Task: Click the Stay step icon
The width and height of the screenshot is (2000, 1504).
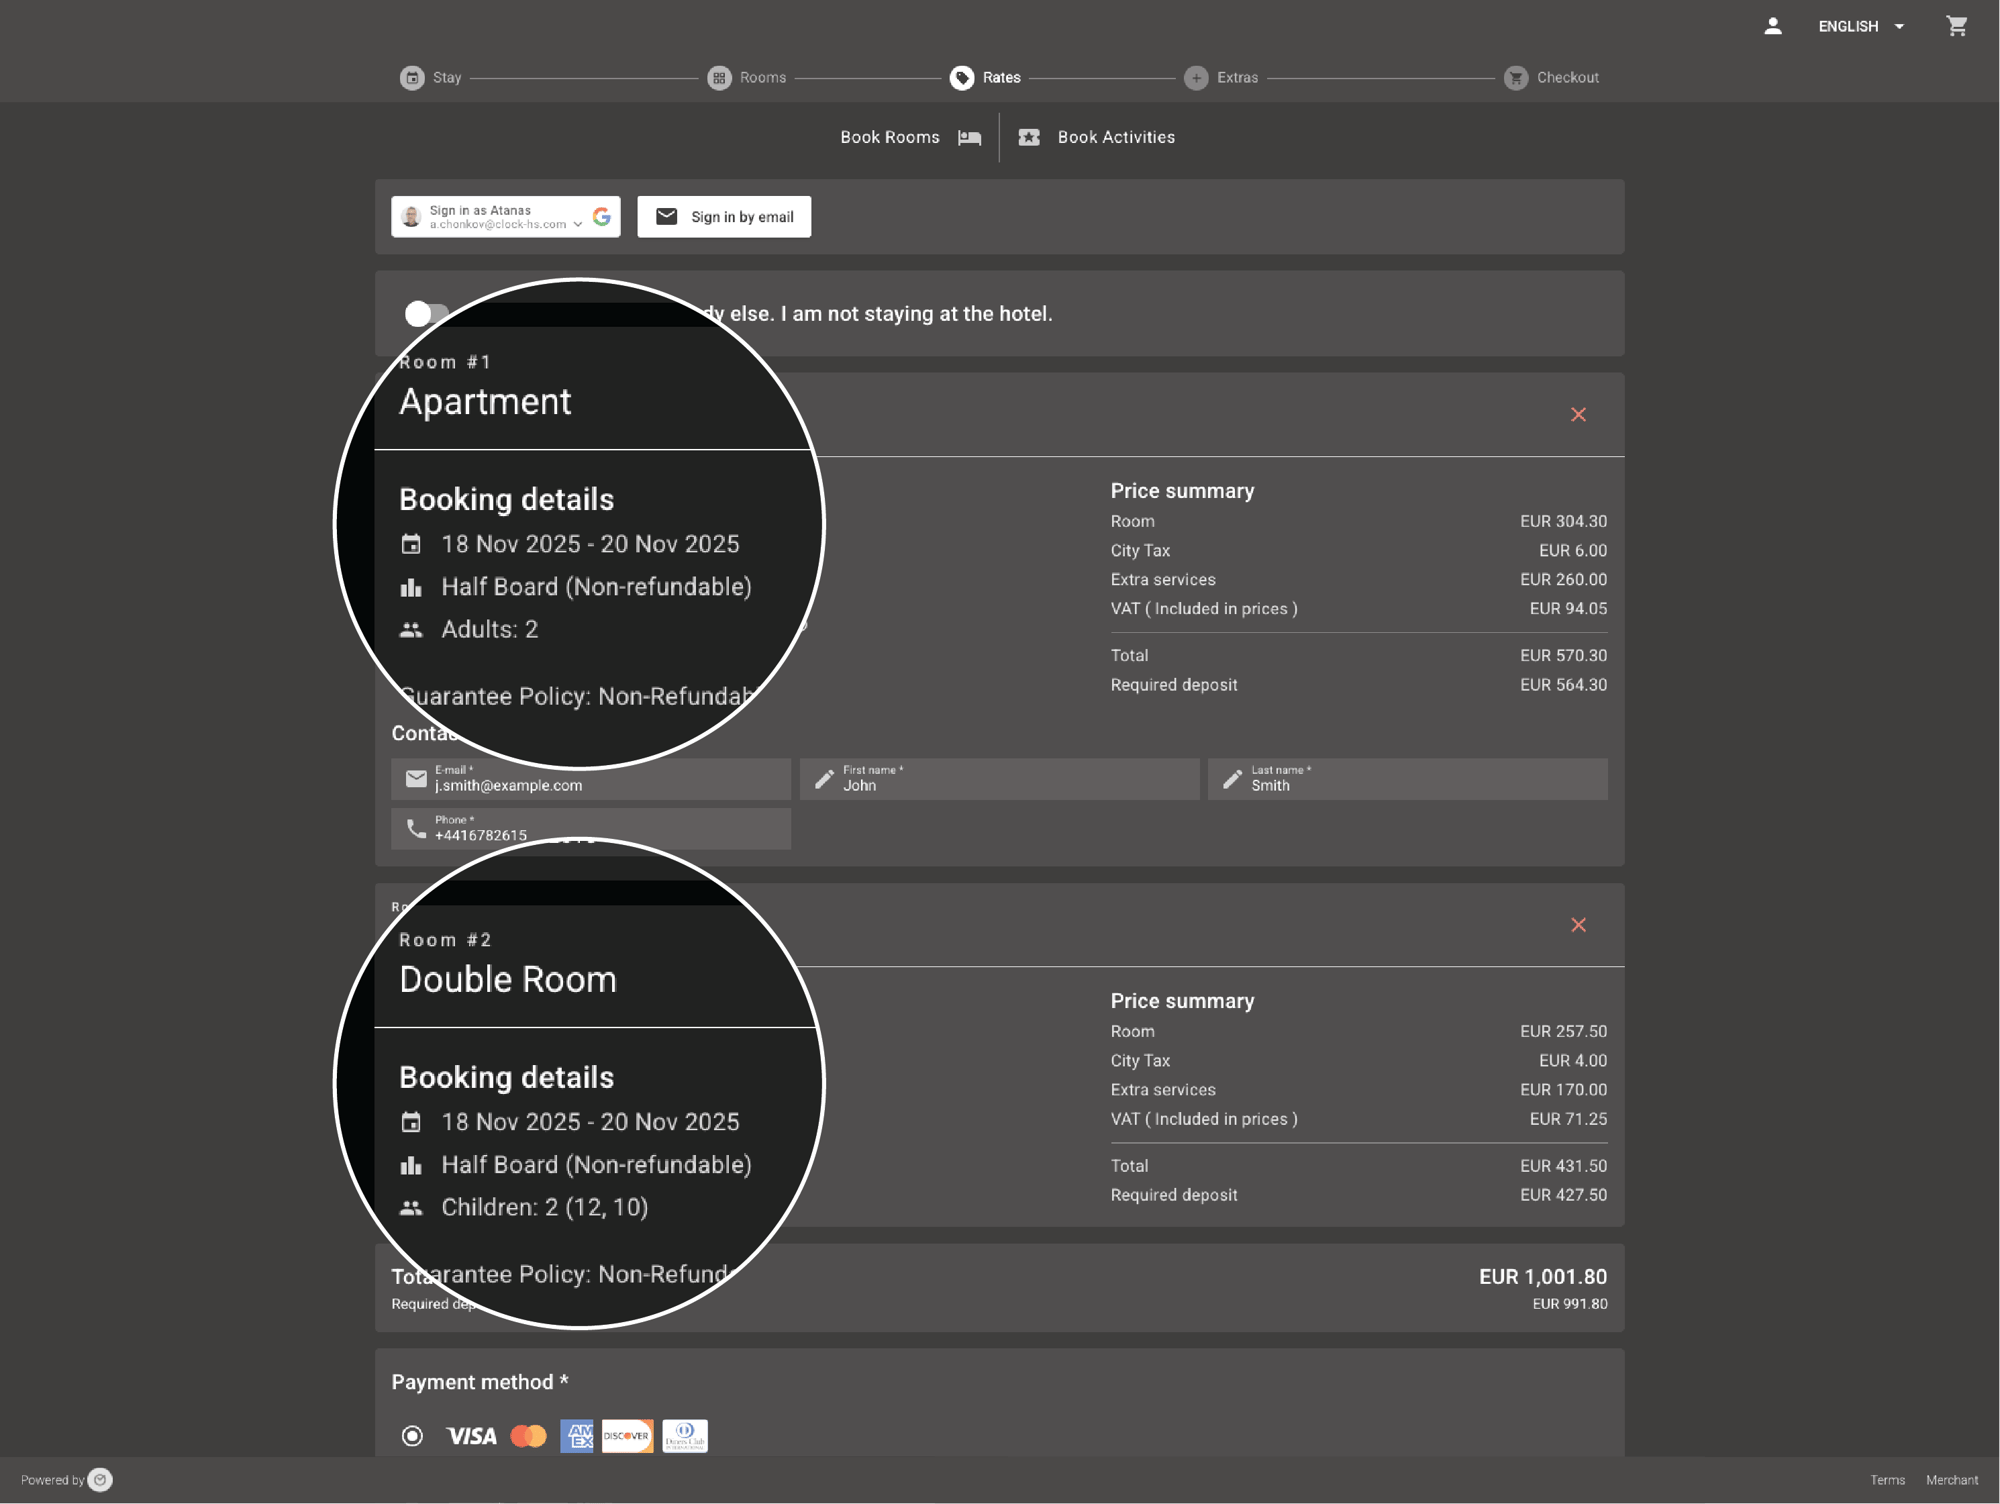Action: pos(412,77)
